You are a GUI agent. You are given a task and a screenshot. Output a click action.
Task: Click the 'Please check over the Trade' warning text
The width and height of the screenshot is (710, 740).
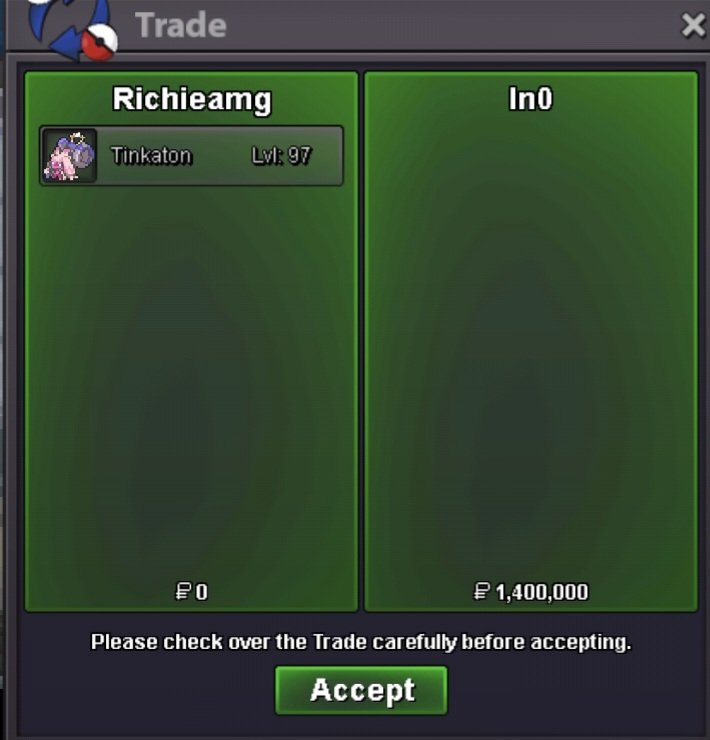point(361,642)
